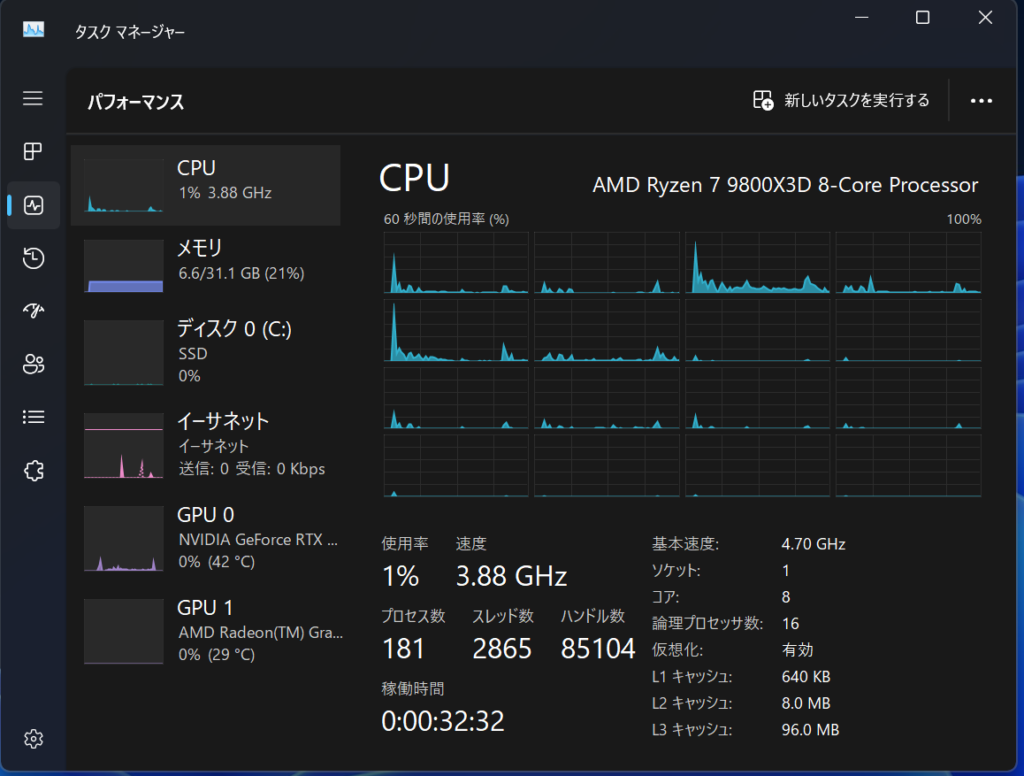Click the Task Manager app icon in title bar
Image resolution: width=1024 pixels, height=776 pixels.
pos(33,30)
